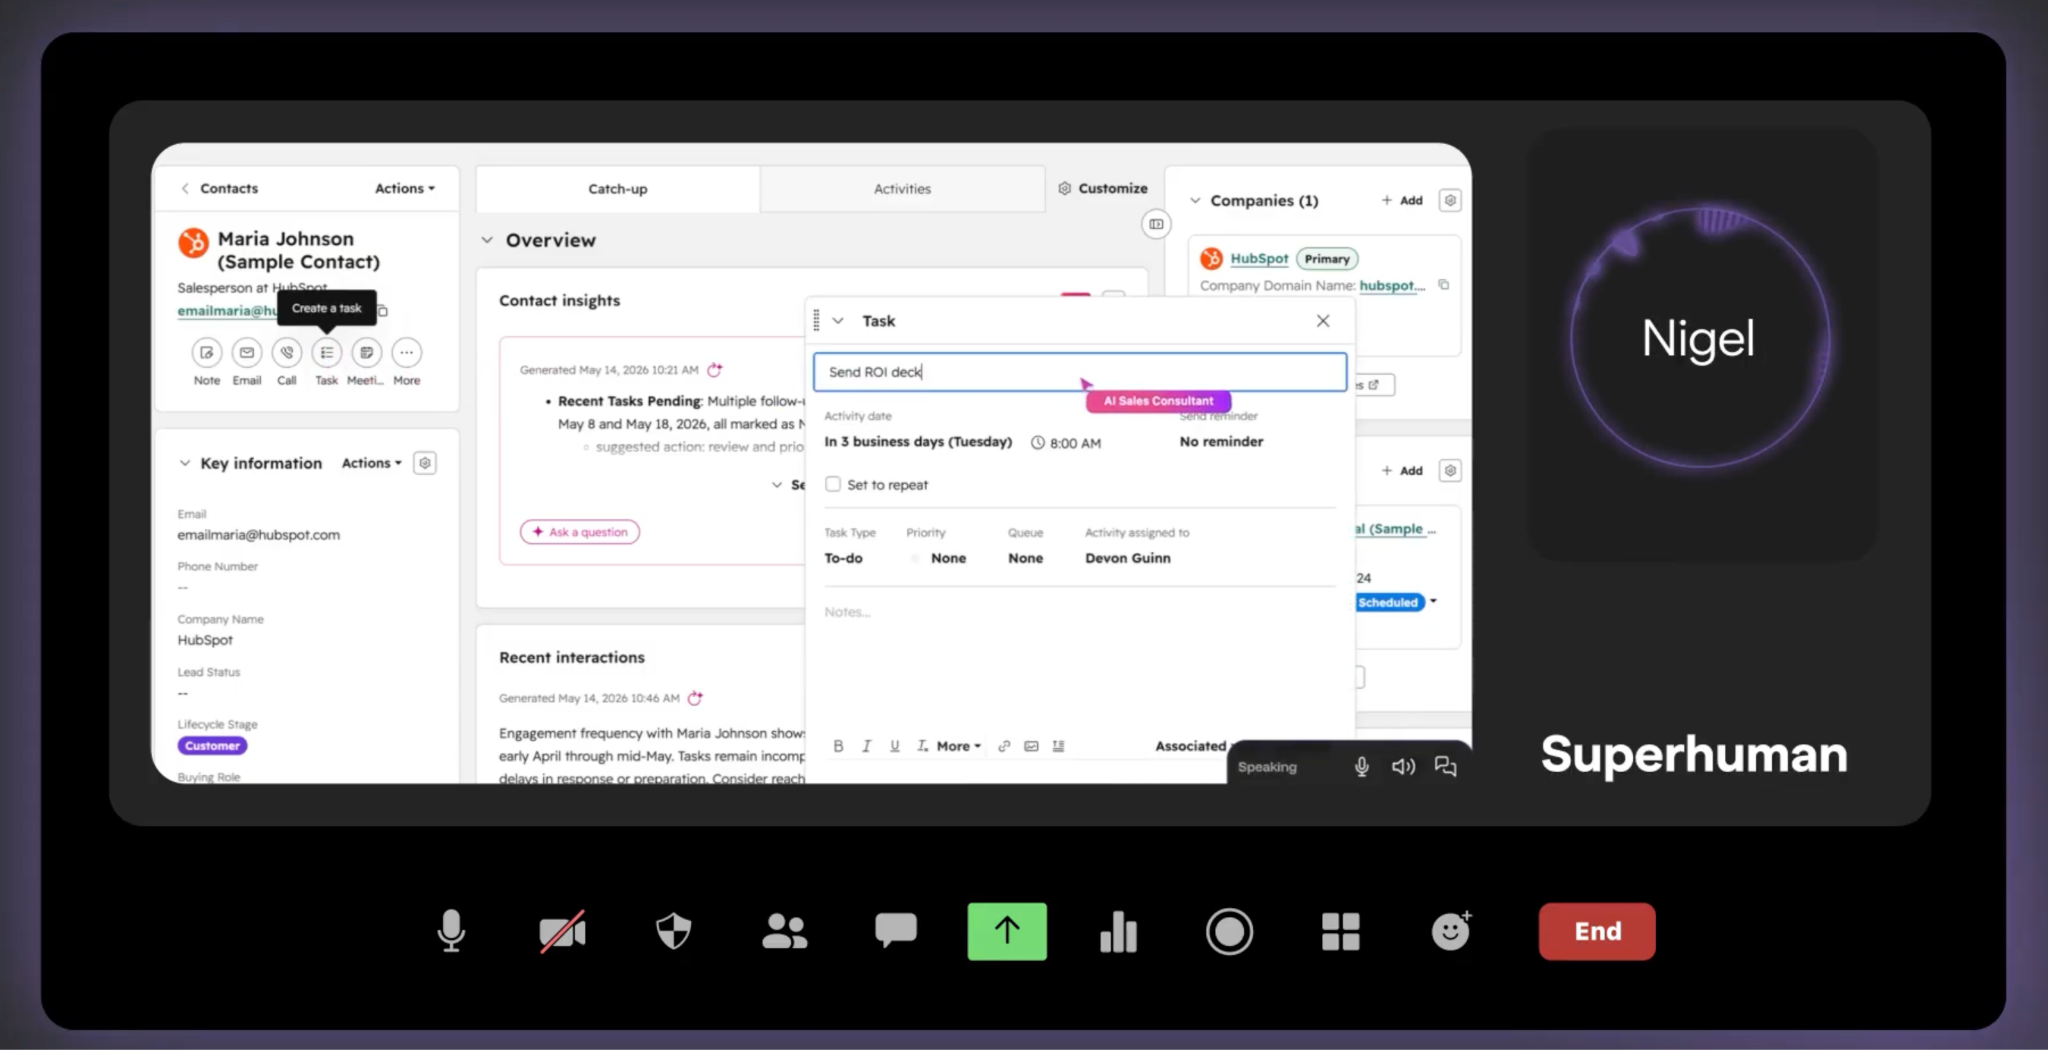The height and width of the screenshot is (1050, 2048).
Task: Collapse the Task panel chevron
Action: [x=838, y=321]
